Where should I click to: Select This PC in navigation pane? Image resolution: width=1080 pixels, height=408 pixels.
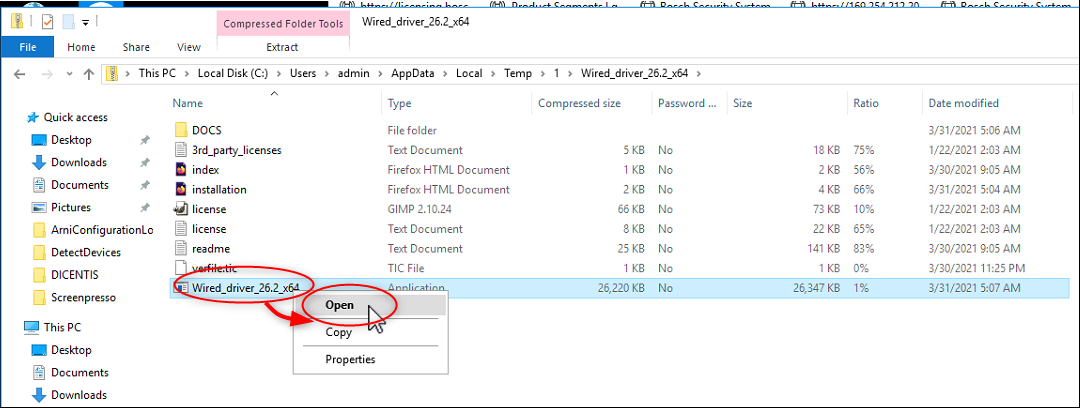(62, 327)
